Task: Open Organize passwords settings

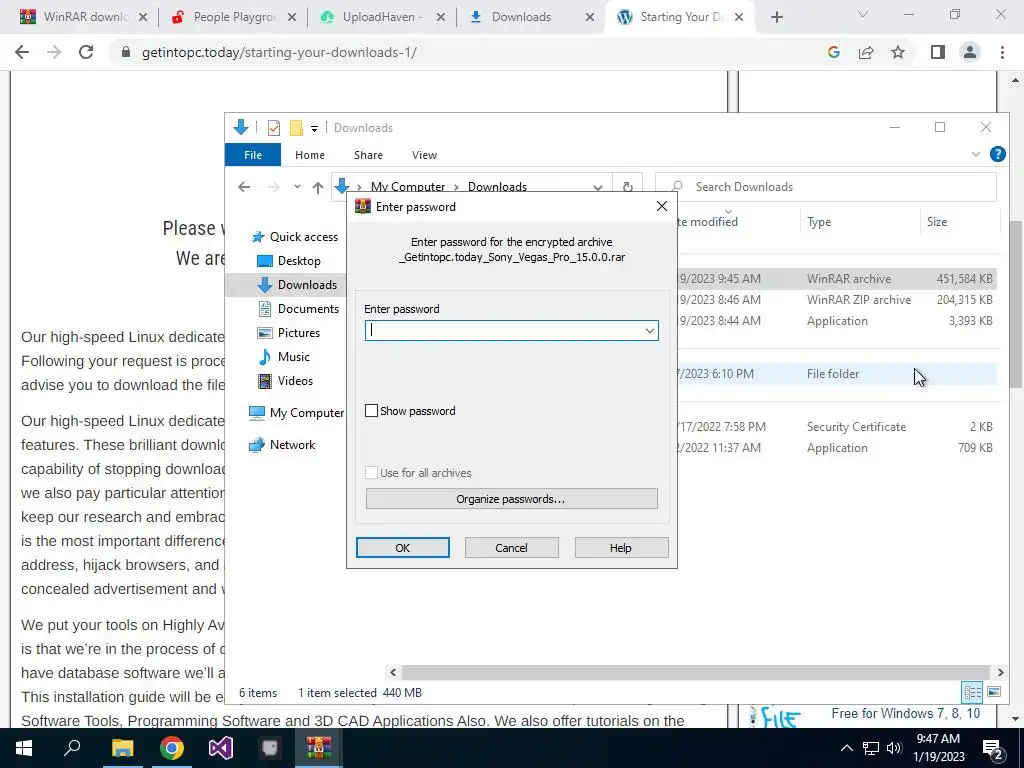Action: 511,499
